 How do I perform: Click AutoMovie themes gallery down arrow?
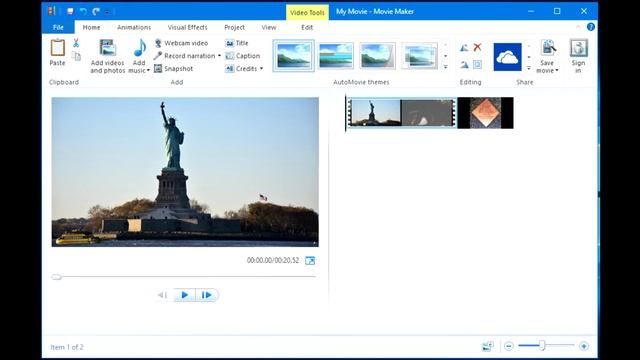click(446, 56)
